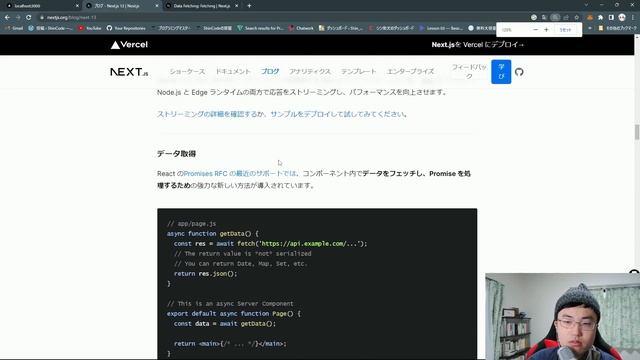Click the translate icon in address bar
The height and width of the screenshot is (360, 640).
(544, 18)
